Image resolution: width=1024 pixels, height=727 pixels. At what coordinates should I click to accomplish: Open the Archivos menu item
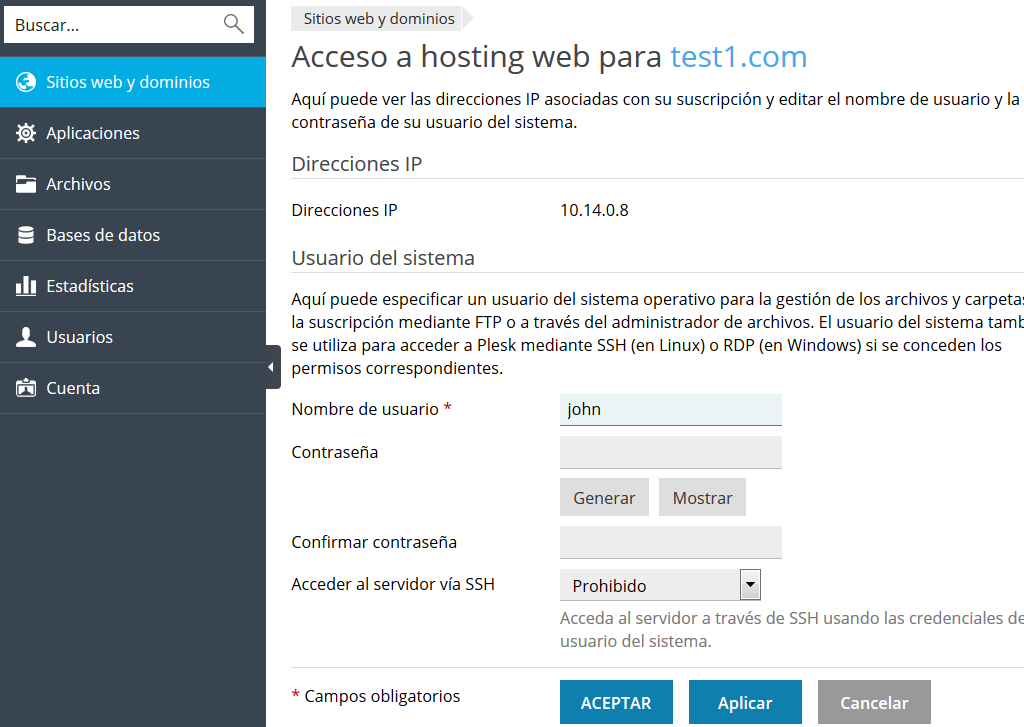click(x=78, y=184)
